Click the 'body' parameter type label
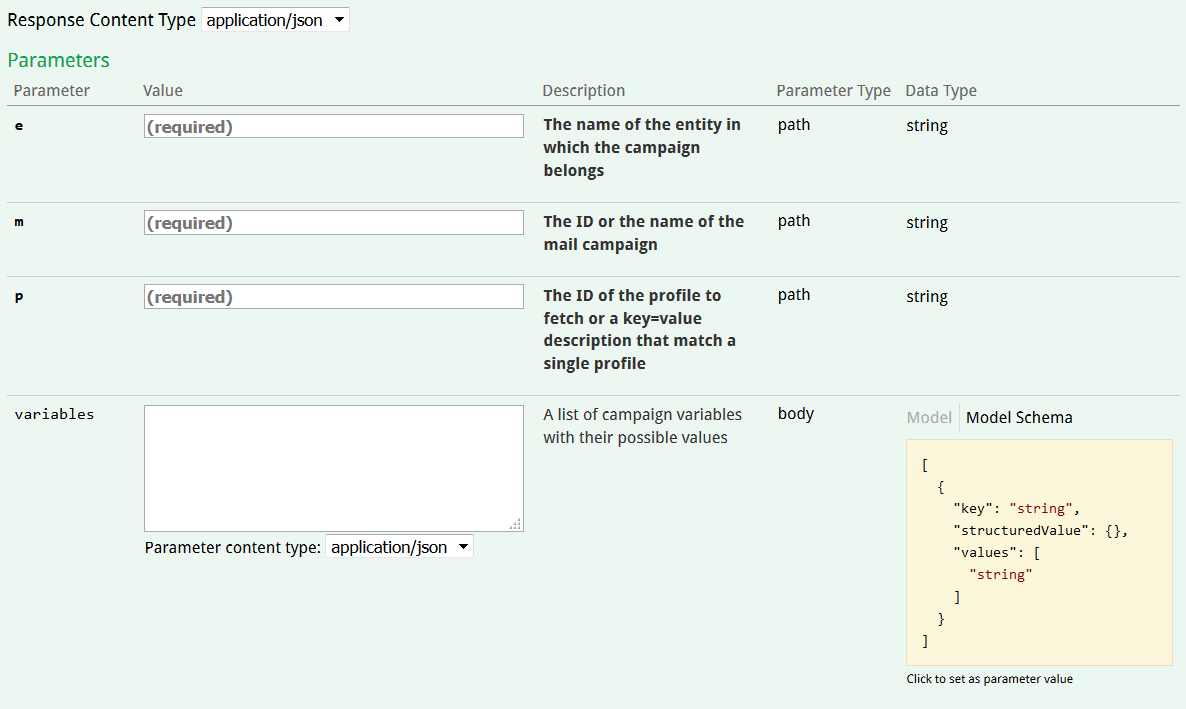 click(x=796, y=413)
